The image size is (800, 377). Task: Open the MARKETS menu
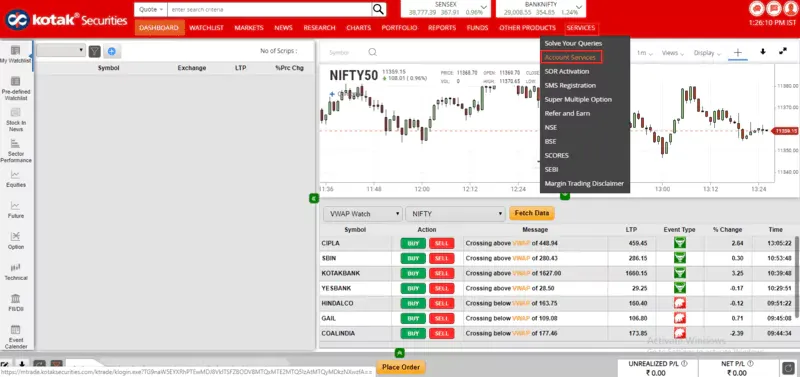[x=249, y=28]
